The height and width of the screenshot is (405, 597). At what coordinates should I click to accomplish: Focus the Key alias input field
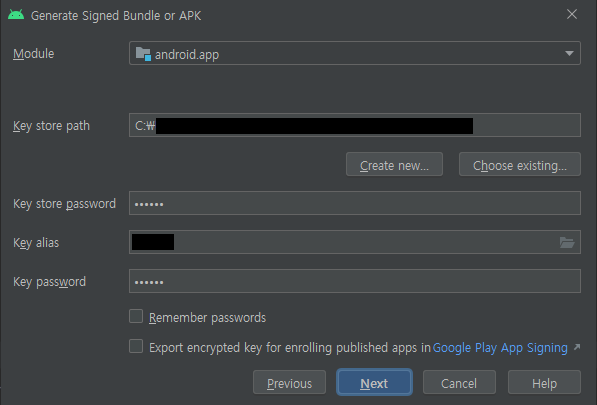(x=355, y=242)
